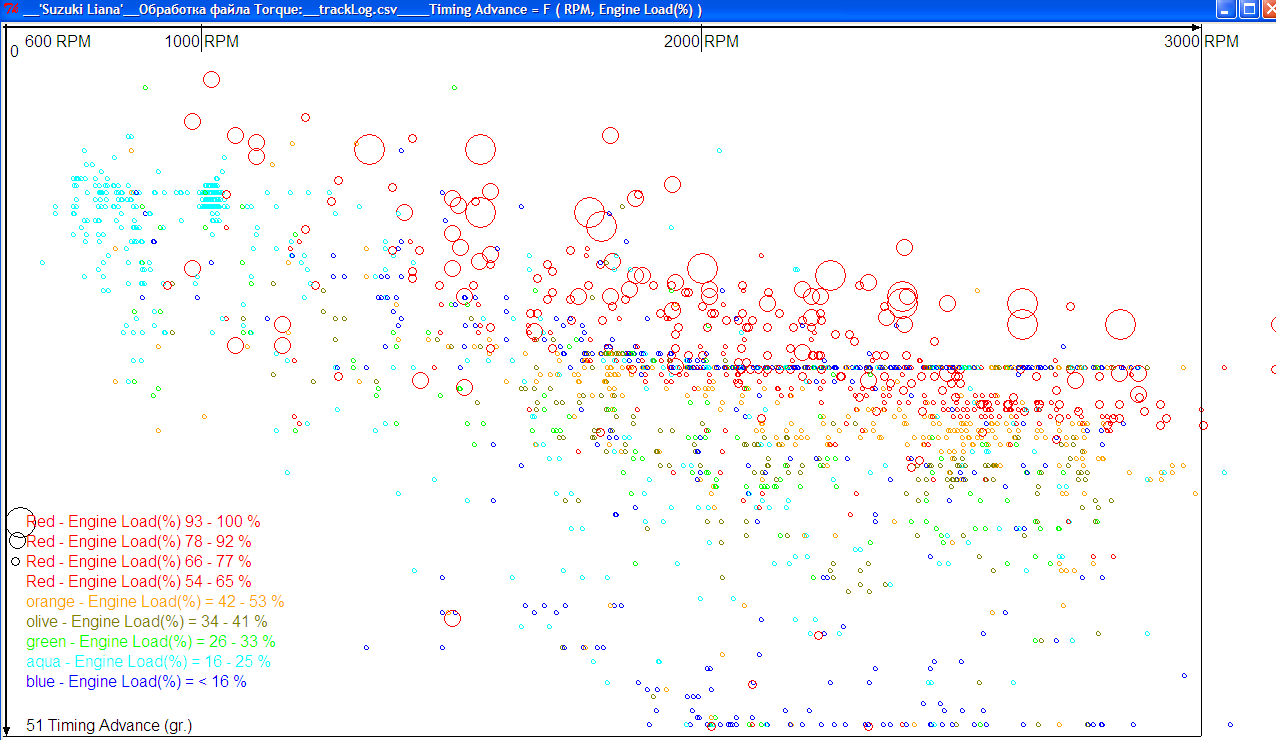The width and height of the screenshot is (1276, 740).
Task: Maximize the timing advance chart window
Action: tap(1248, 10)
